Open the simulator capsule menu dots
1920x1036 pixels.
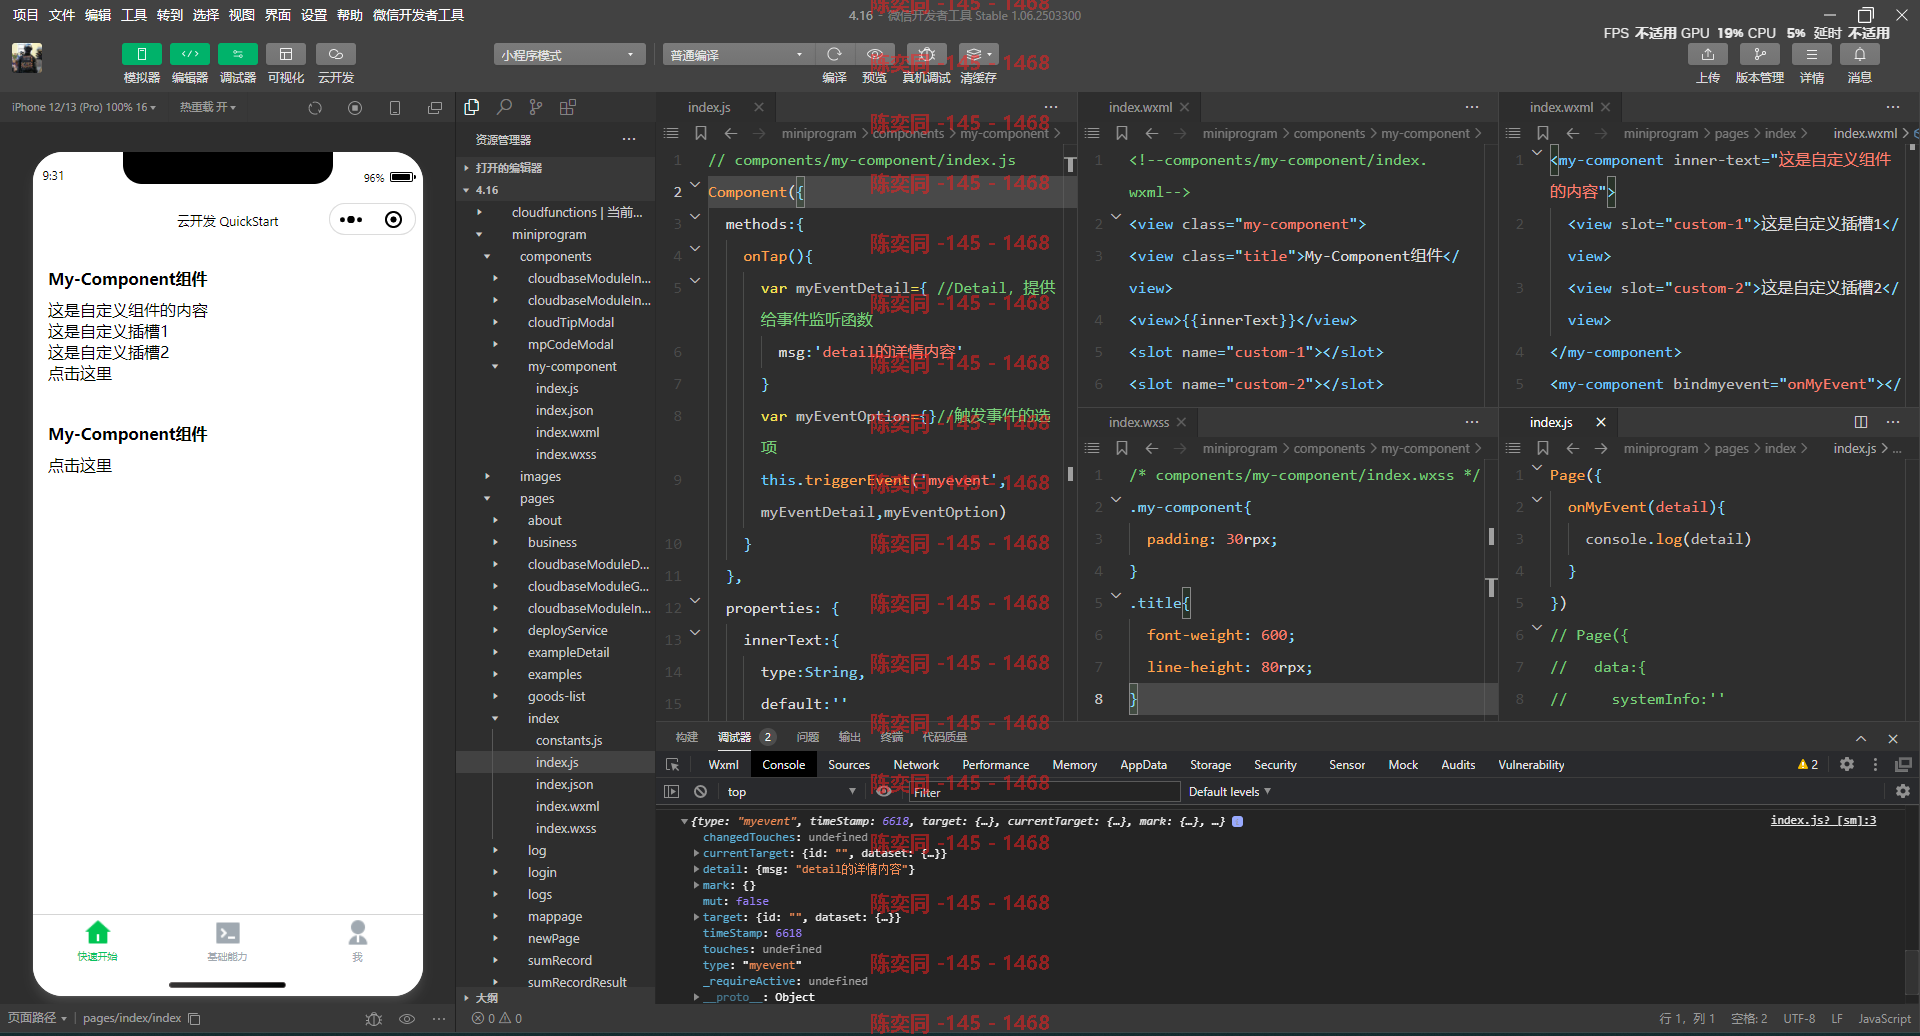pos(351,220)
